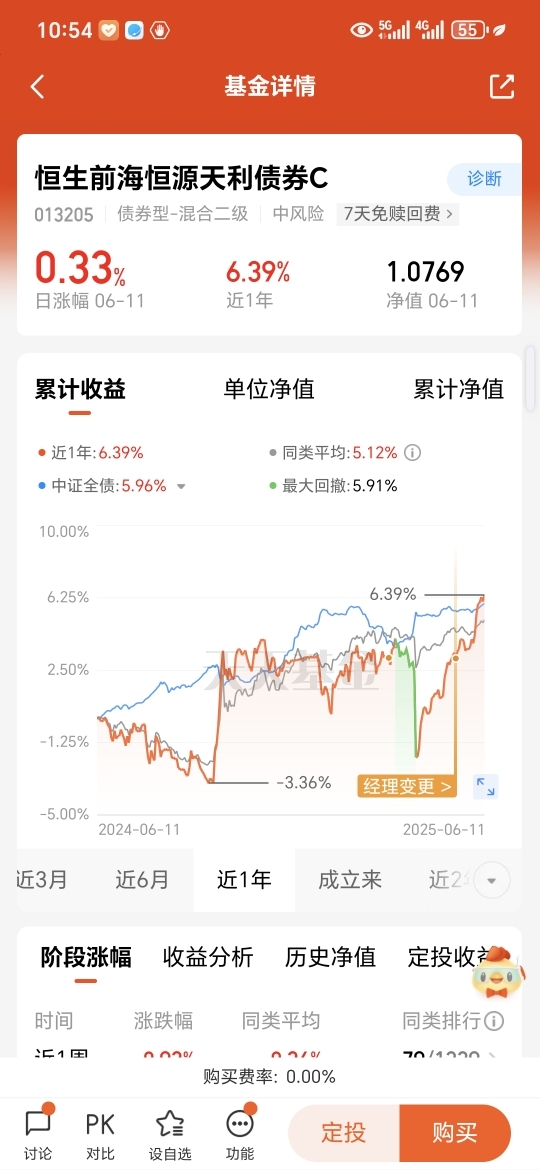540x1170 pixels.
Task: Switch to the 收益分析 tab
Action: click(208, 957)
